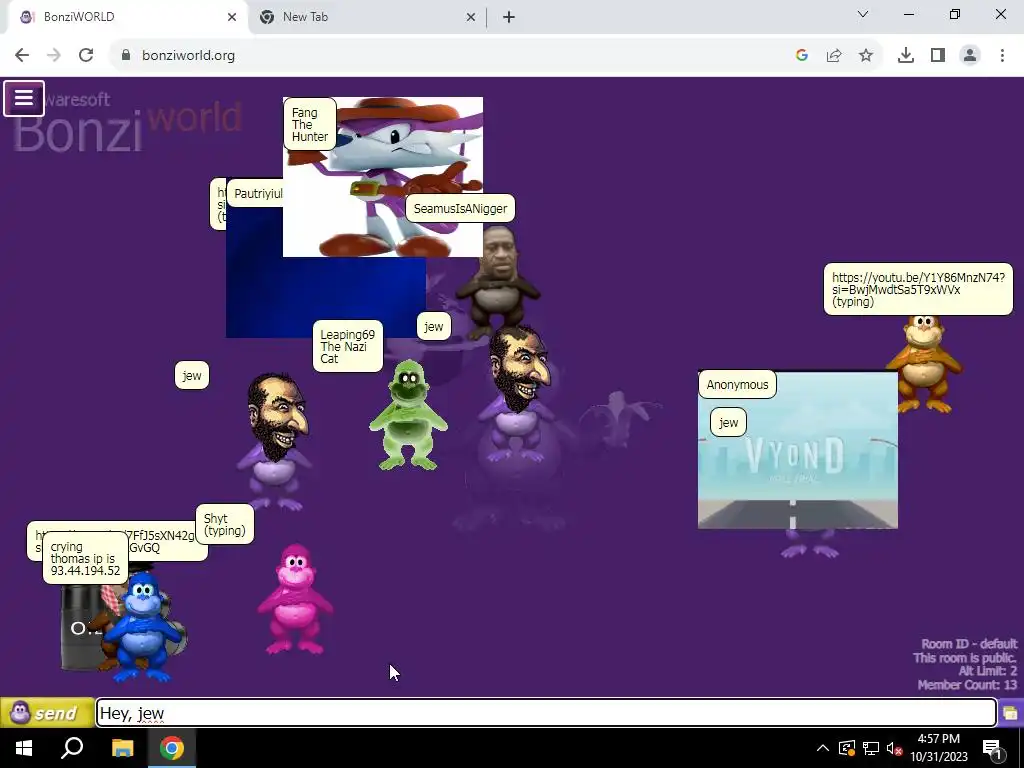Bookmark this page with the star
This screenshot has width=1024, height=768.
point(866,56)
